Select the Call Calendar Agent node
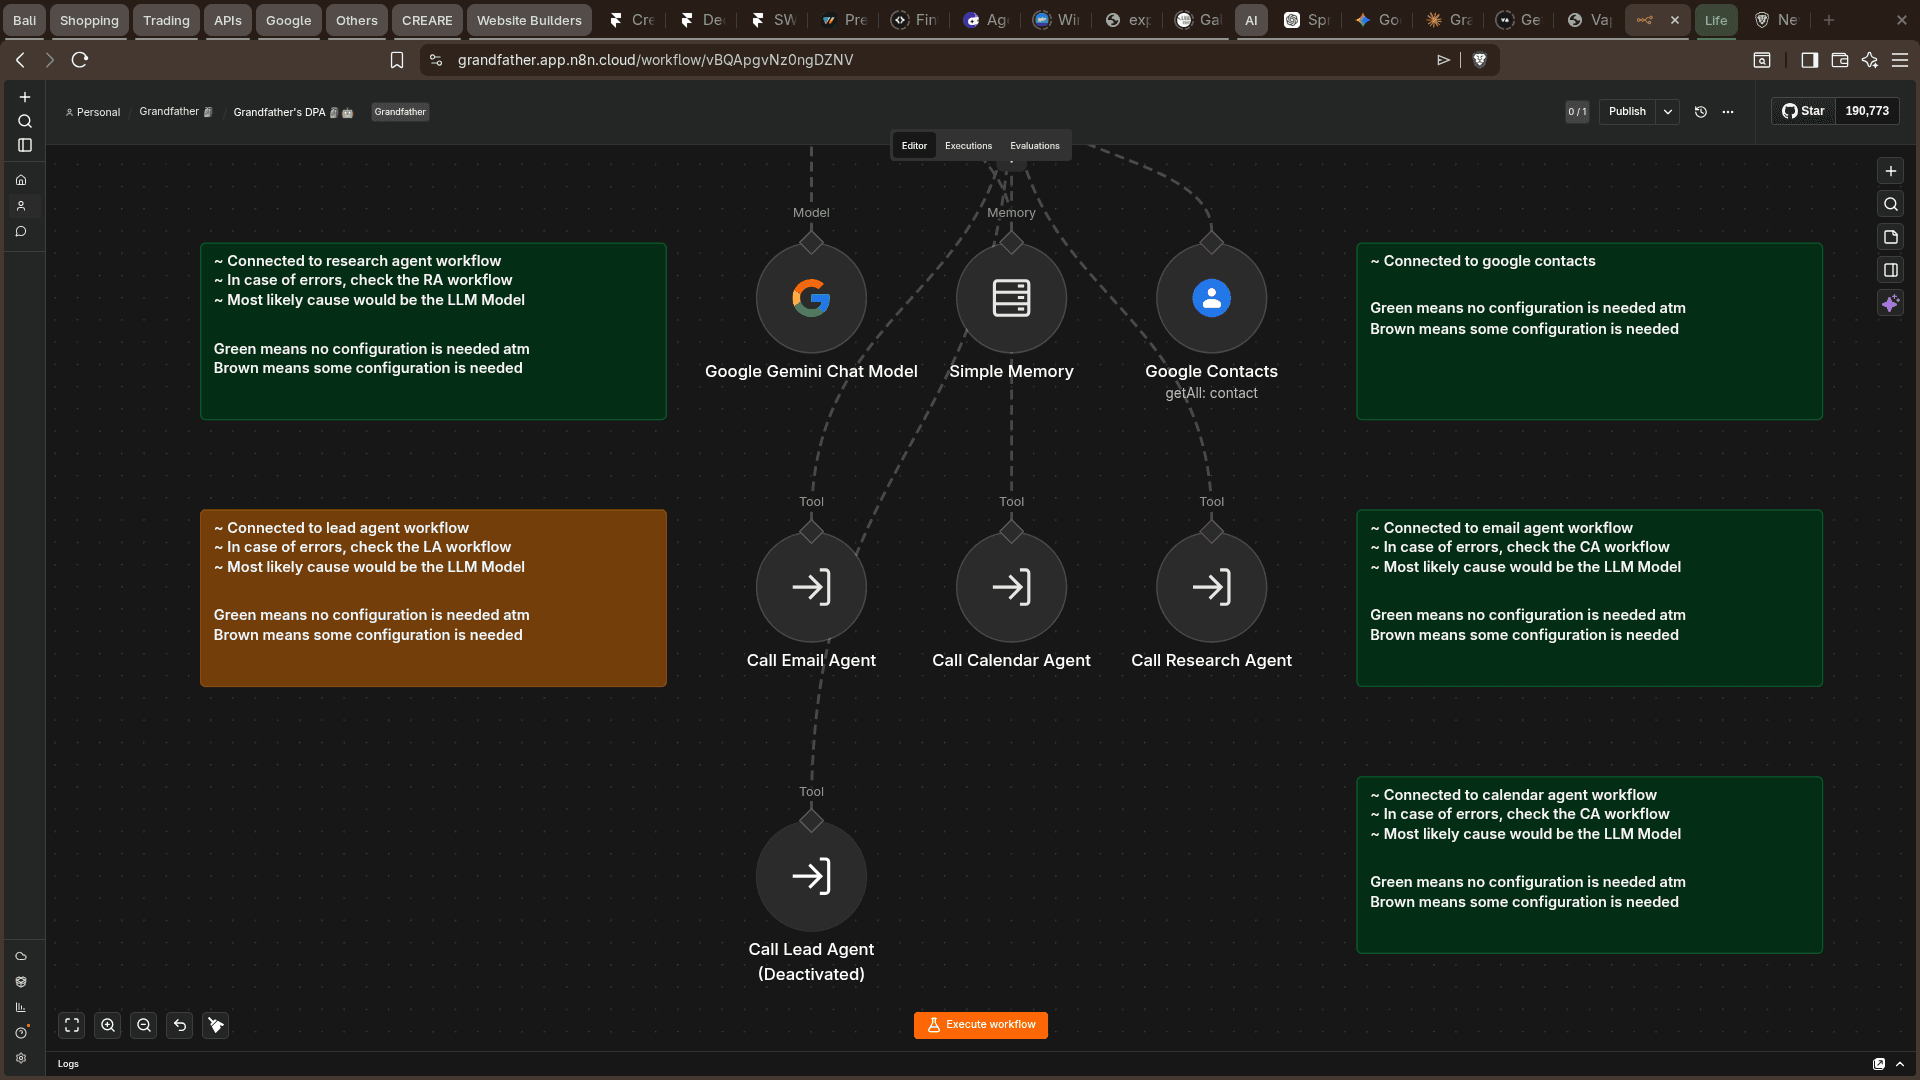Screen dimensions: 1920x1080 click(x=1011, y=587)
